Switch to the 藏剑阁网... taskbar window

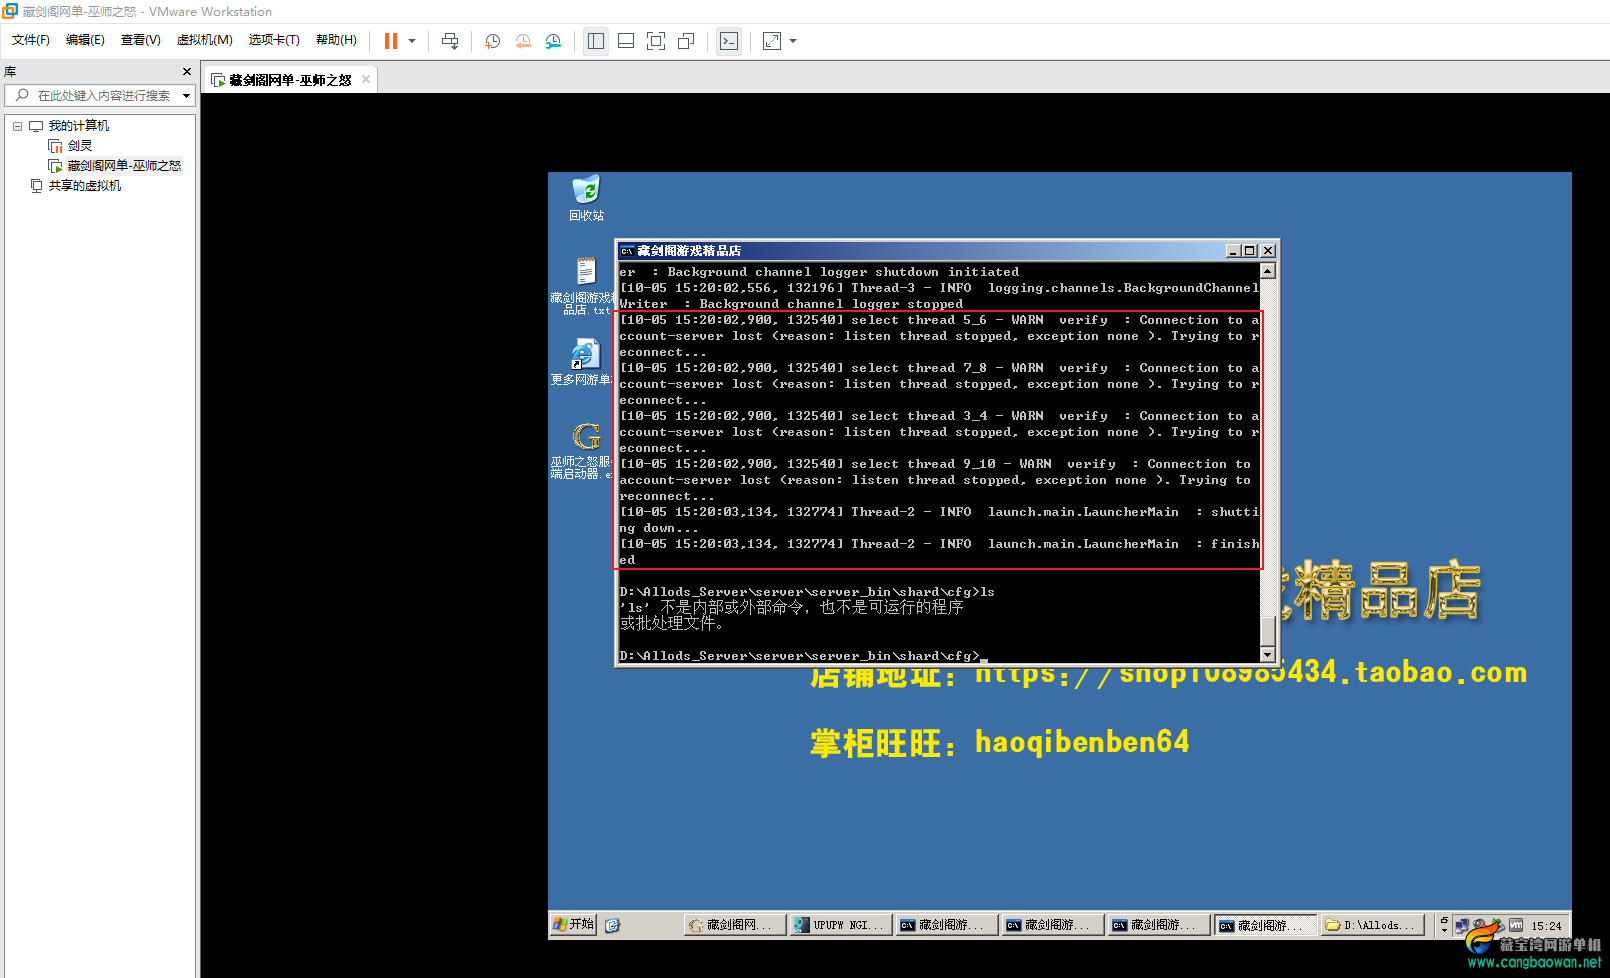click(x=734, y=925)
